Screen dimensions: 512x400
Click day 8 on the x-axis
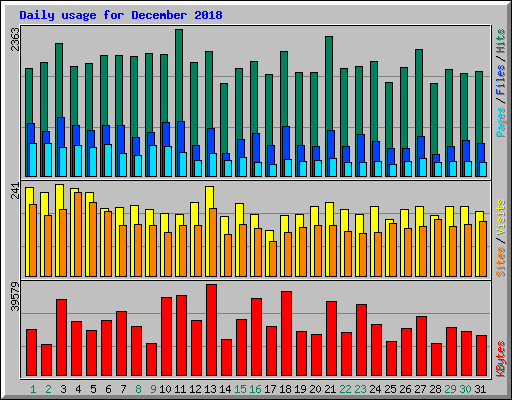[138, 389]
